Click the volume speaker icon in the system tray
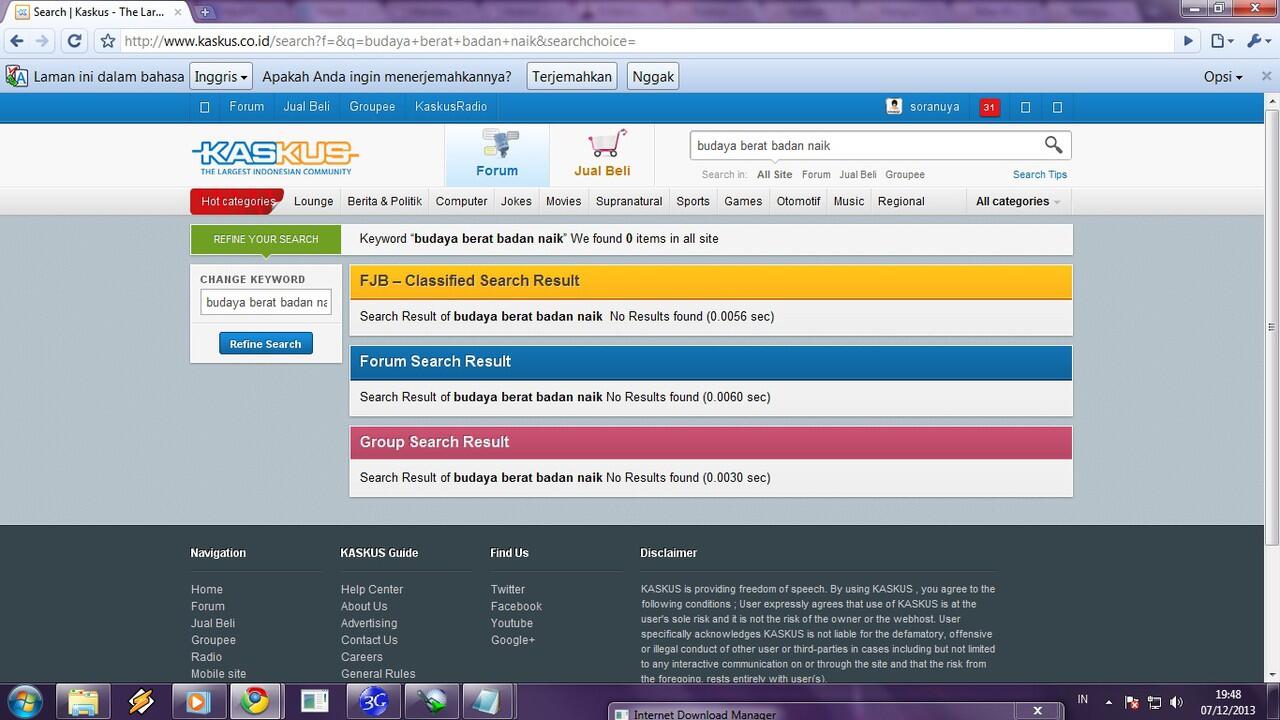Viewport: 1280px width, 720px height. 1177,702
